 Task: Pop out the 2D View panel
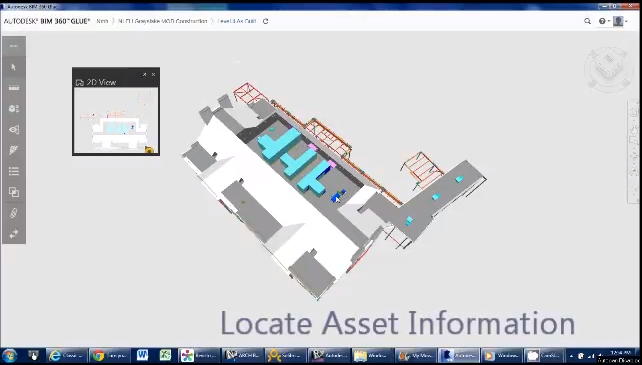[x=145, y=75]
